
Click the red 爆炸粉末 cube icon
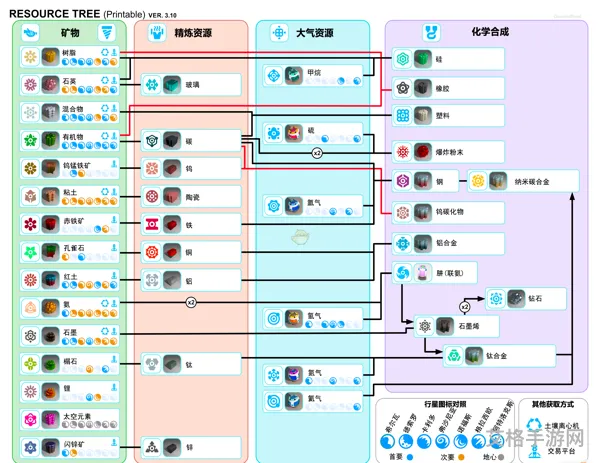422,152
